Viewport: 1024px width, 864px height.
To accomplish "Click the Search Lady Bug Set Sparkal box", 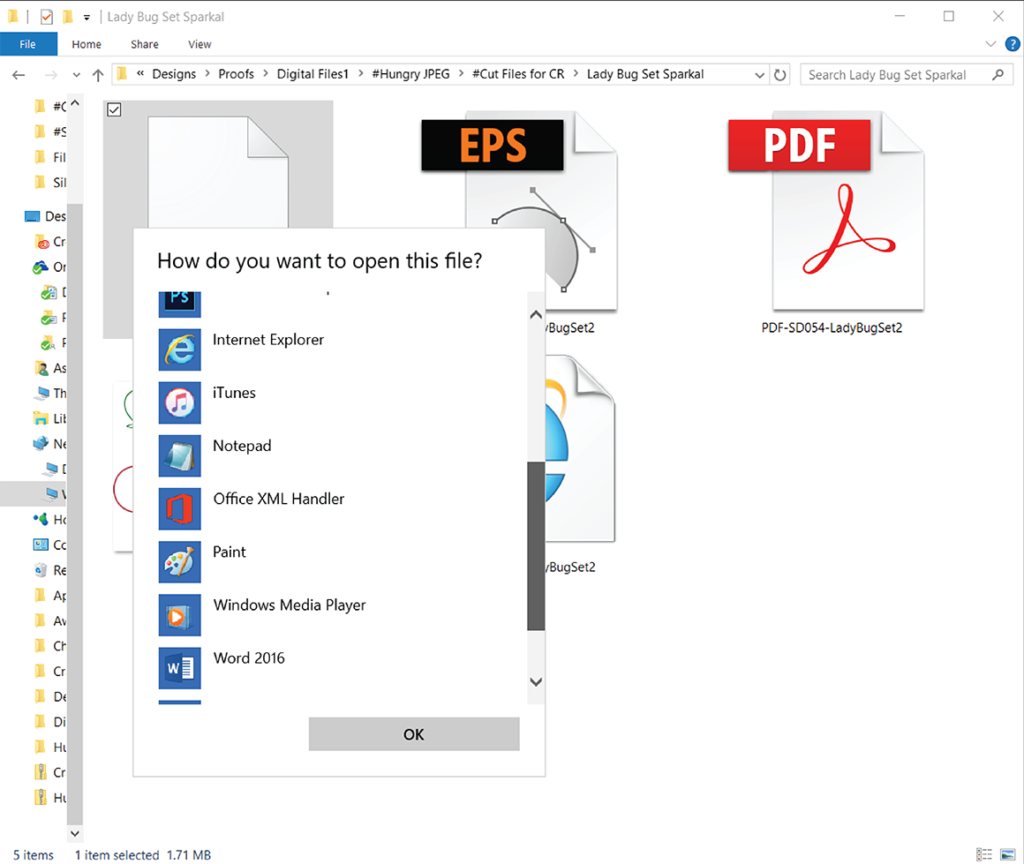I will tap(906, 75).
